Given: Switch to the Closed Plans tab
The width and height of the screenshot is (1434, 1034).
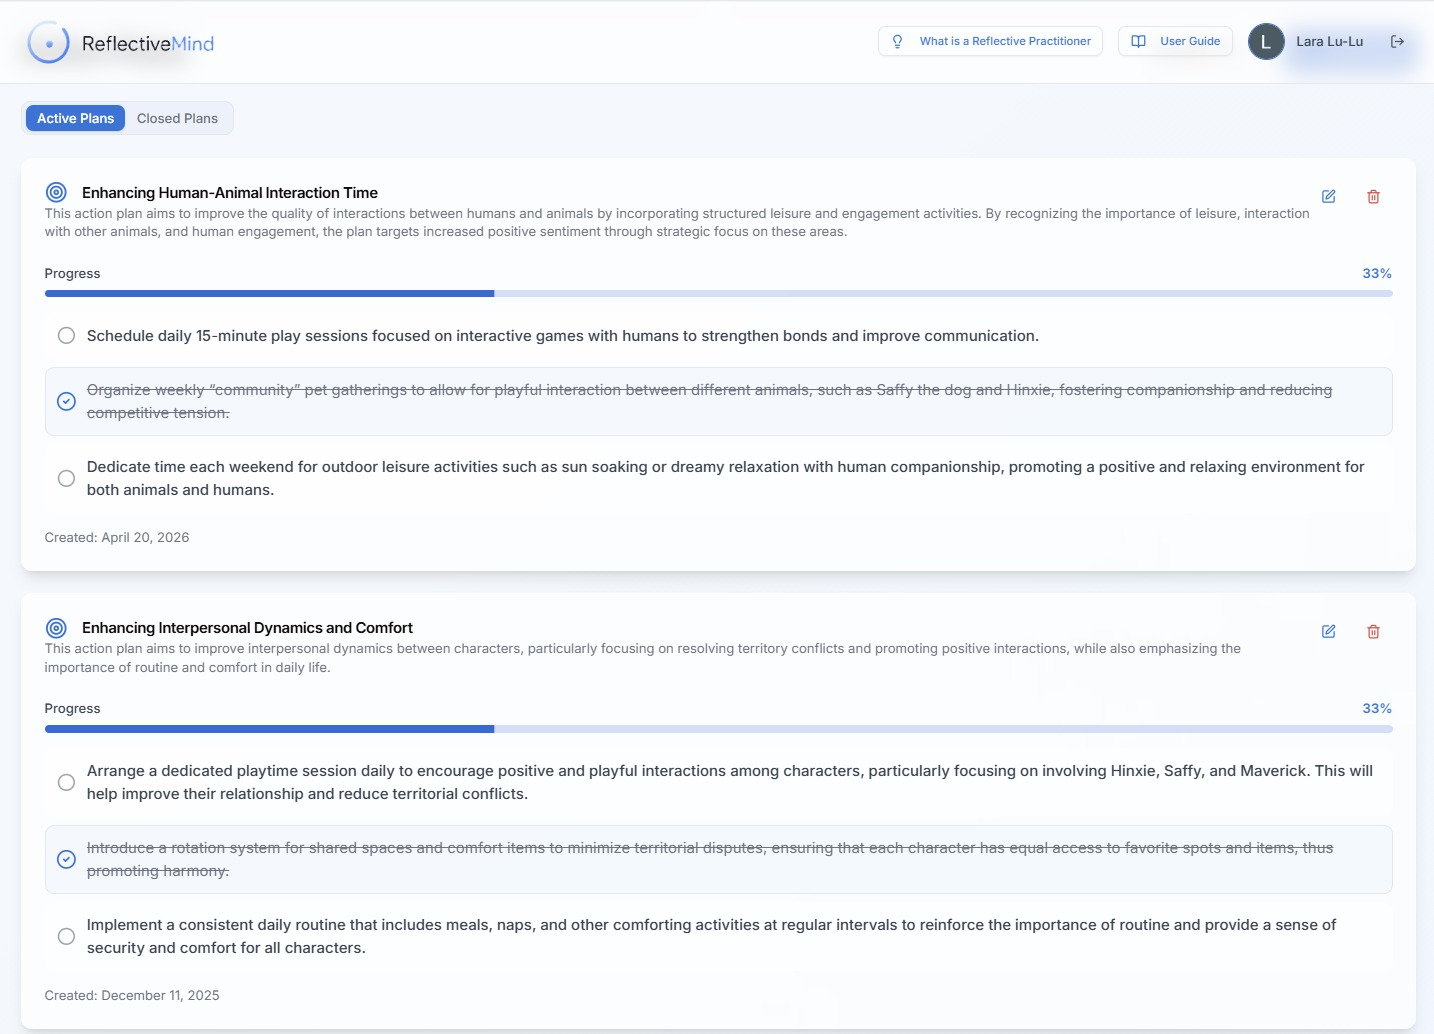Looking at the screenshot, I should (177, 118).
